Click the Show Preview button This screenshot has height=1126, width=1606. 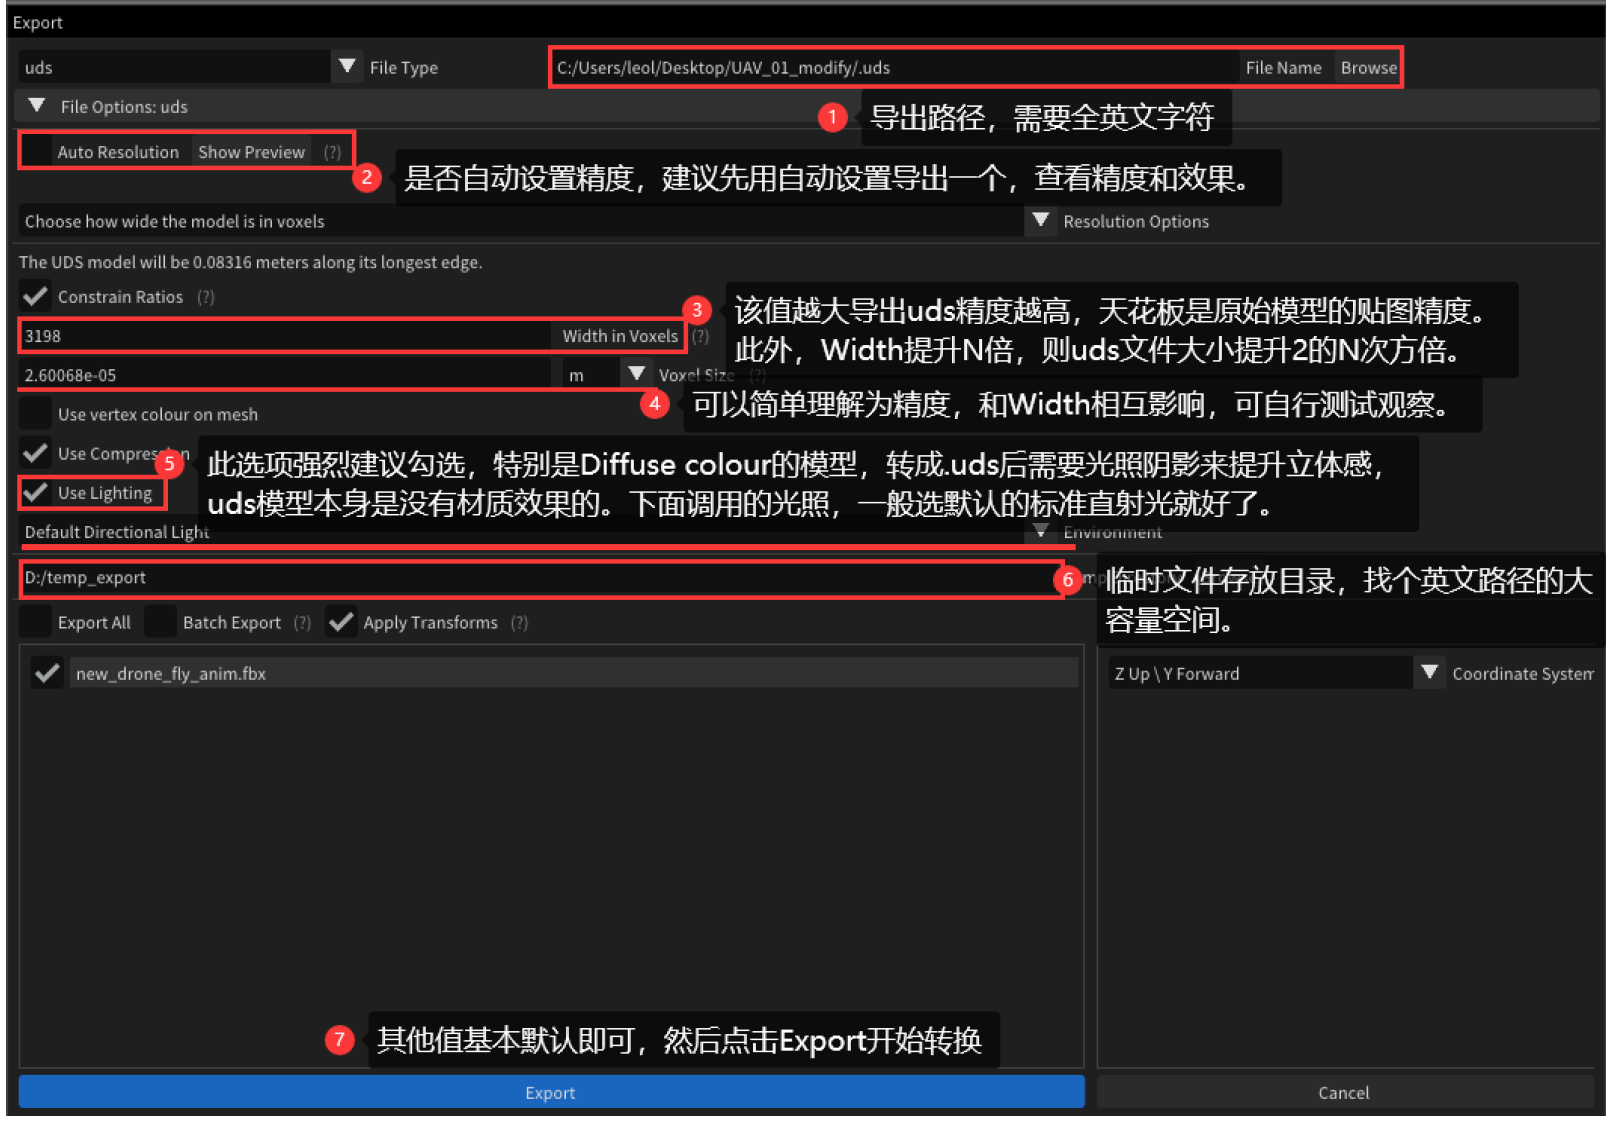pyautogui.click(x=251, y=152)
